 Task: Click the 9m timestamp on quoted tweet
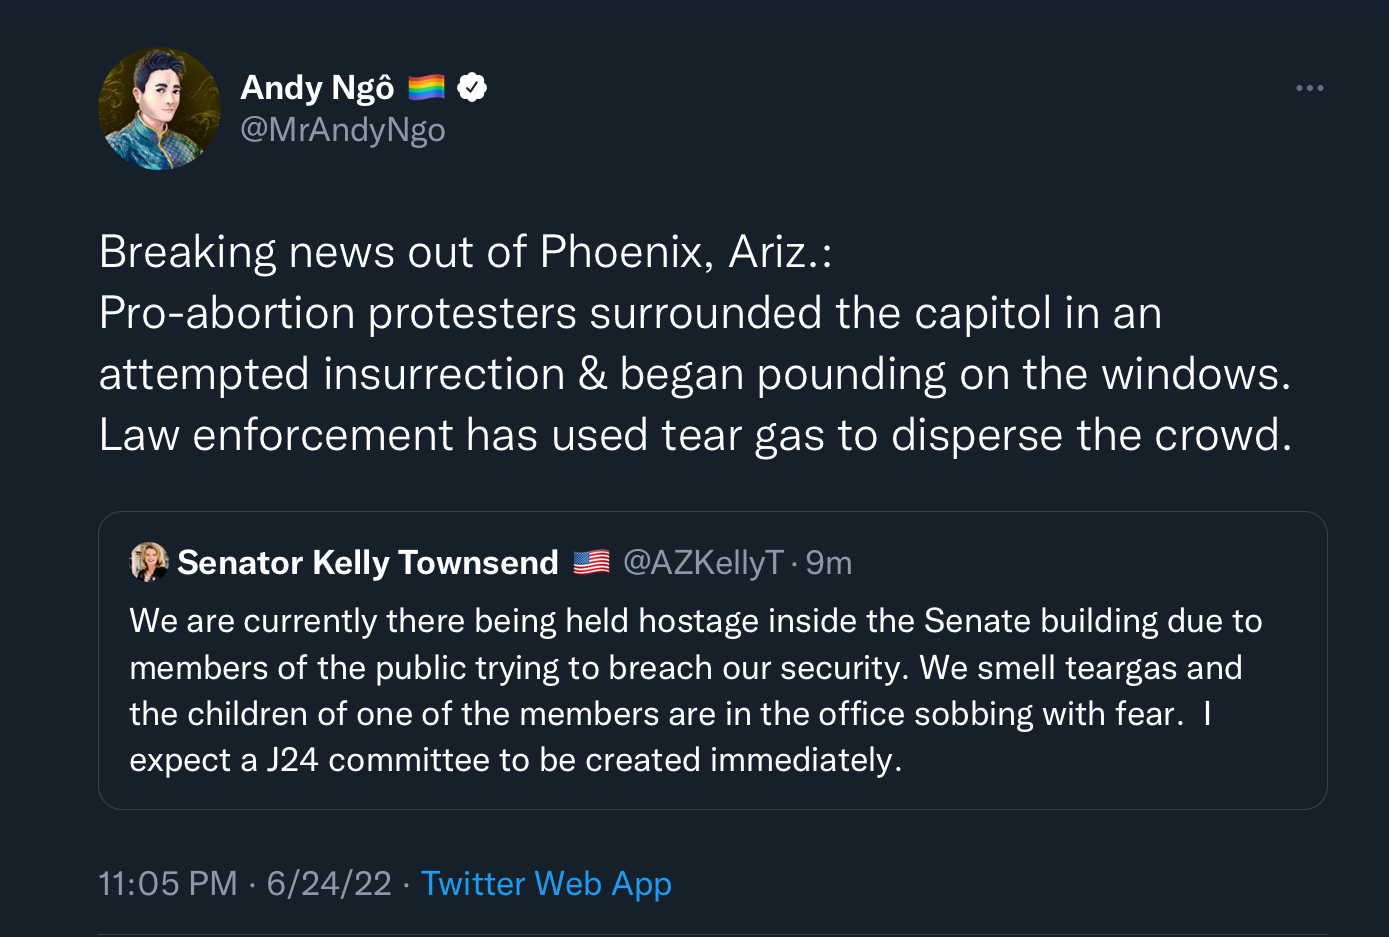coord(829,562)
